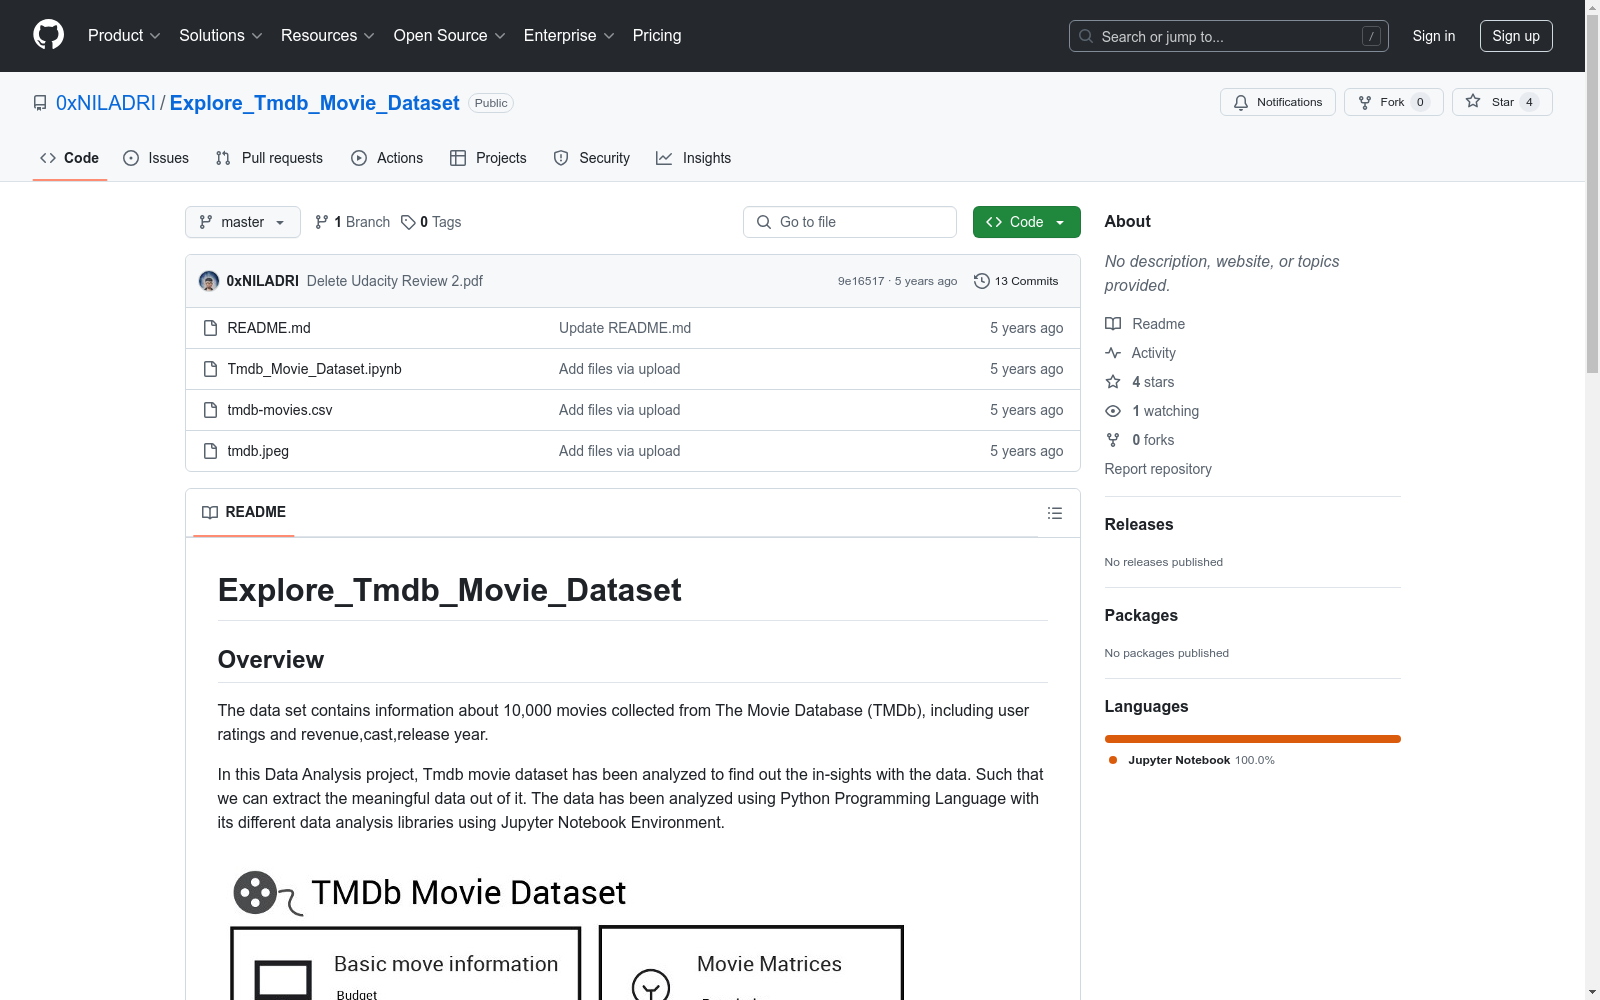Open the master branch selector
Screen dimensions: 1600x1000
click(243, 222)
